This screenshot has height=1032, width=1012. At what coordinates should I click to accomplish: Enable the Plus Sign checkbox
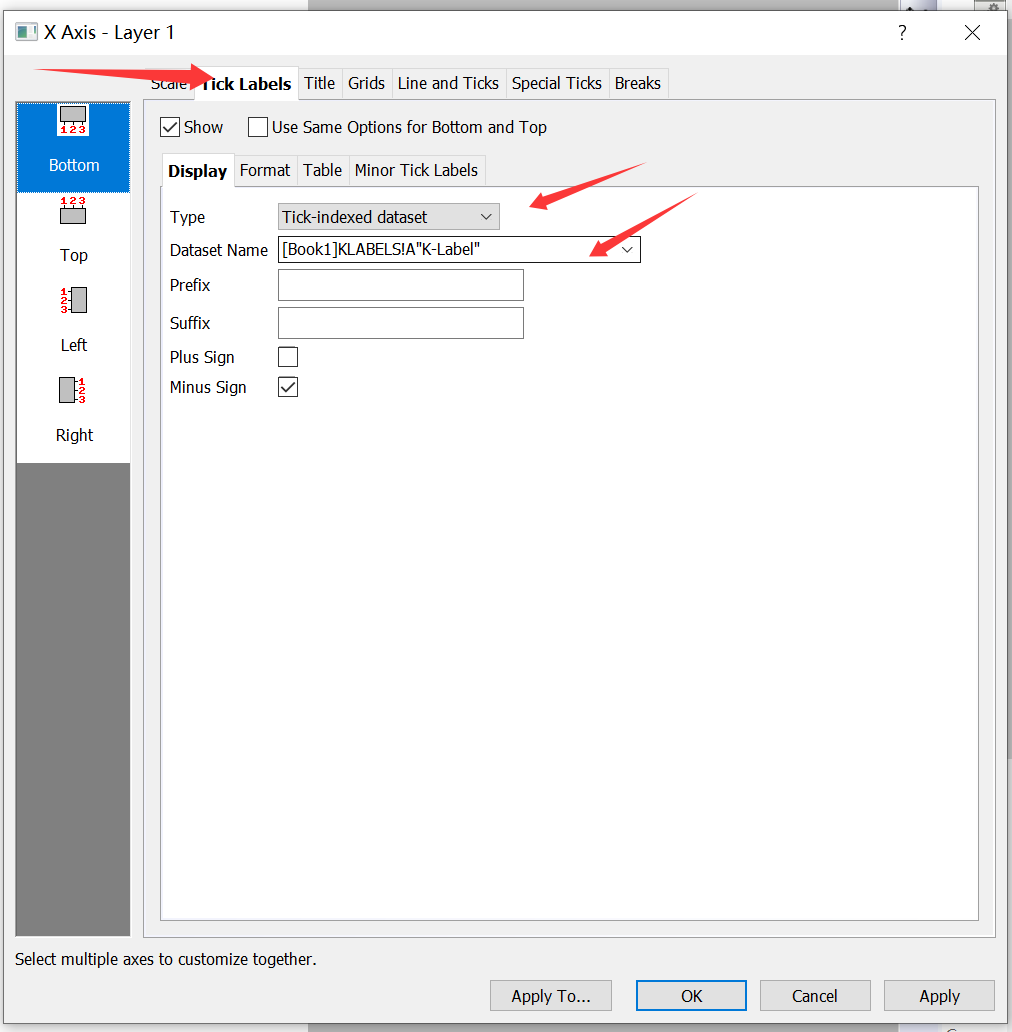(288, 357)
